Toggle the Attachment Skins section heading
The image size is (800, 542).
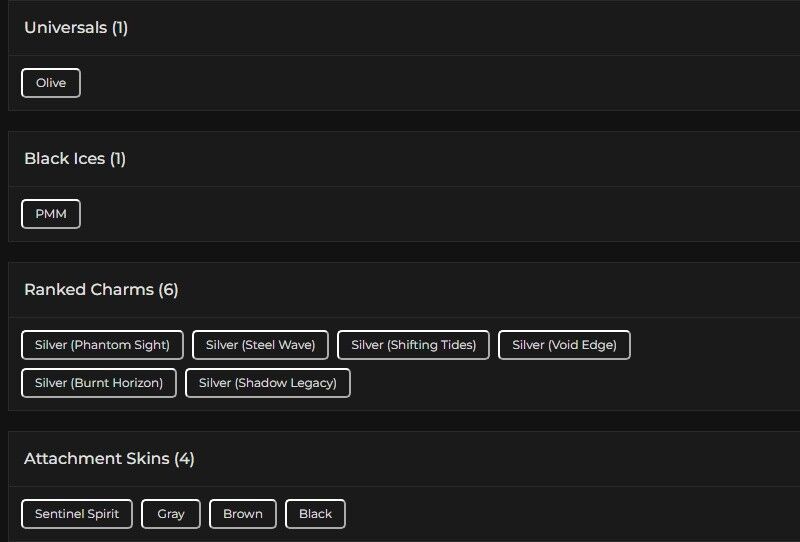(x=97, y=459)
